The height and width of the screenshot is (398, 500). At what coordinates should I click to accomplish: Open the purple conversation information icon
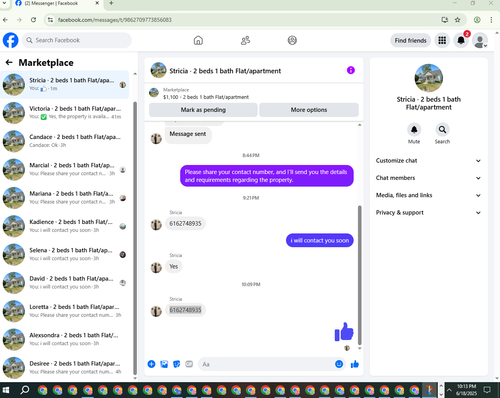pos(351,70)
